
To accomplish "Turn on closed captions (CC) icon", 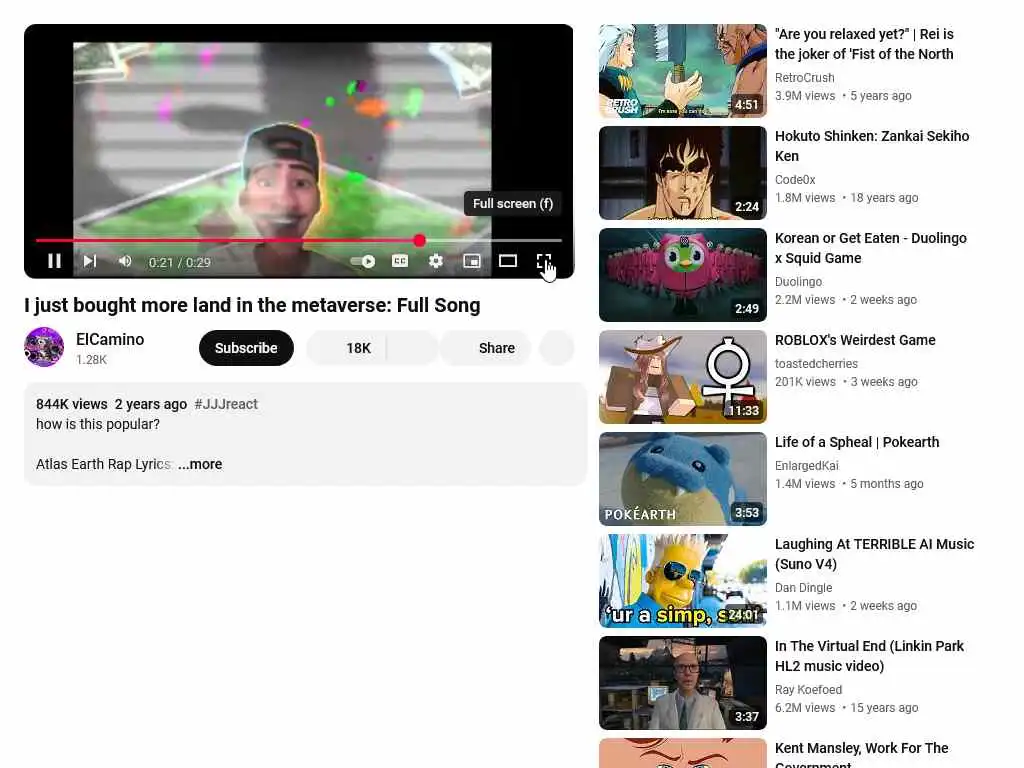I will click(x=400, y=261).
